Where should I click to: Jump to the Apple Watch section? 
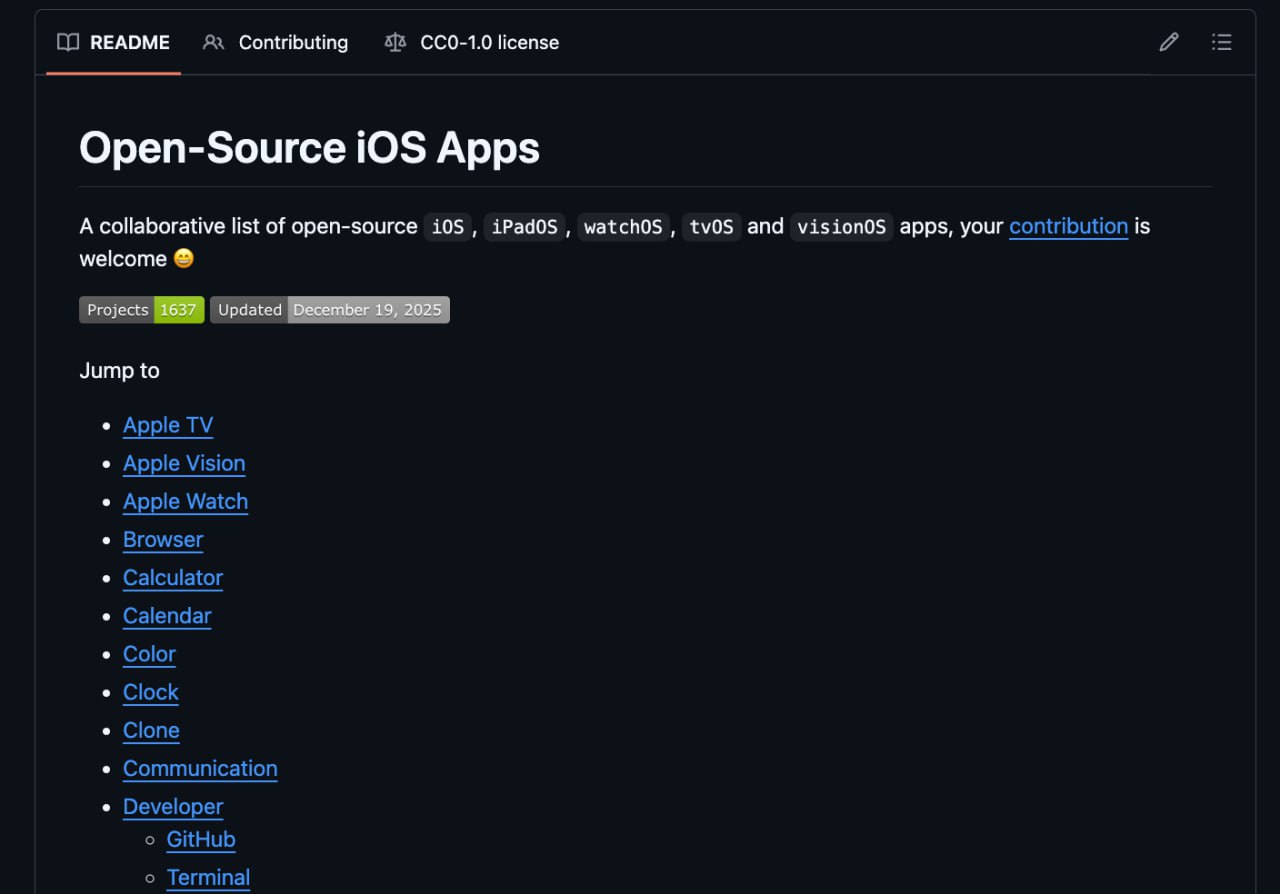pyautogui.click(x=185, y=501)
